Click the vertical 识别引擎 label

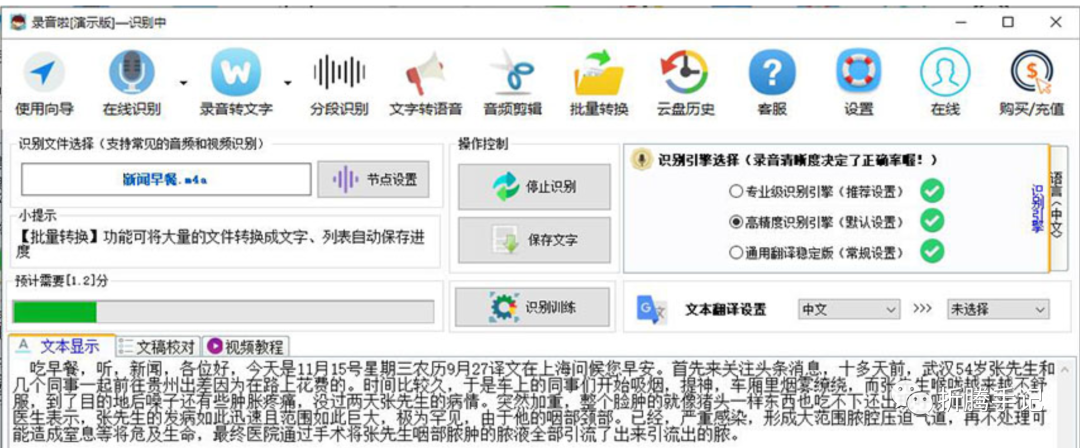1037,208
